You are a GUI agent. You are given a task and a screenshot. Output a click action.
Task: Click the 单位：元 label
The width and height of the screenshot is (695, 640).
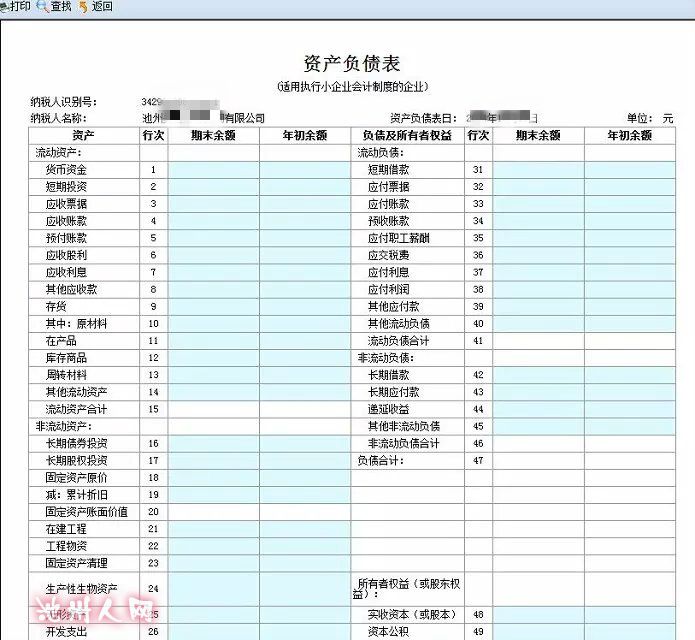tap(650, 118)
